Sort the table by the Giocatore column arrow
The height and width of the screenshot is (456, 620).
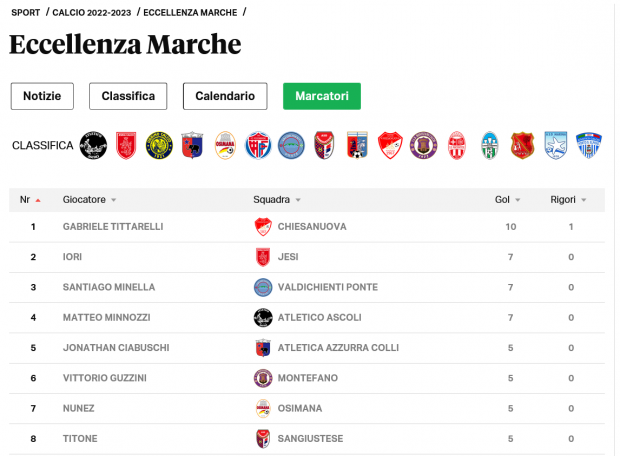[114, 200]
